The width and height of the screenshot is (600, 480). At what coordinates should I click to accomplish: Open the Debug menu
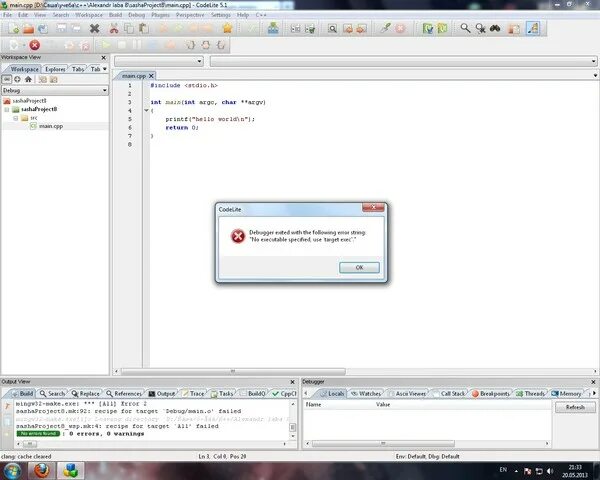(137, 15)
